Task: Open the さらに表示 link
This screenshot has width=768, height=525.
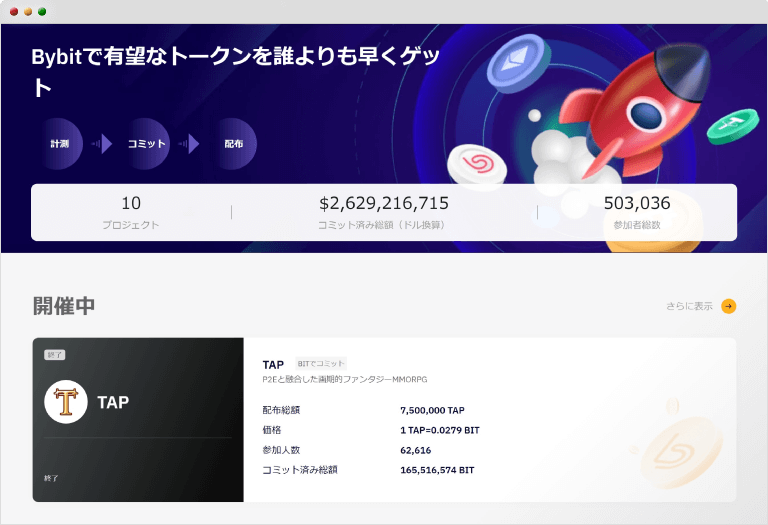Action: (689, 306)
